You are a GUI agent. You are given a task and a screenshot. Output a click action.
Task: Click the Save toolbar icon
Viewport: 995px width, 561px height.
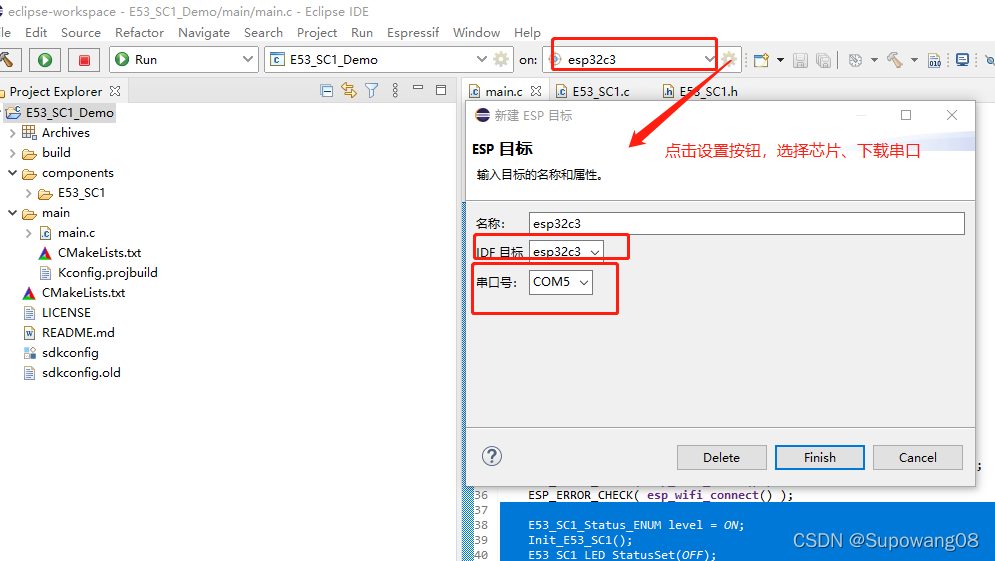pos(800,60)
